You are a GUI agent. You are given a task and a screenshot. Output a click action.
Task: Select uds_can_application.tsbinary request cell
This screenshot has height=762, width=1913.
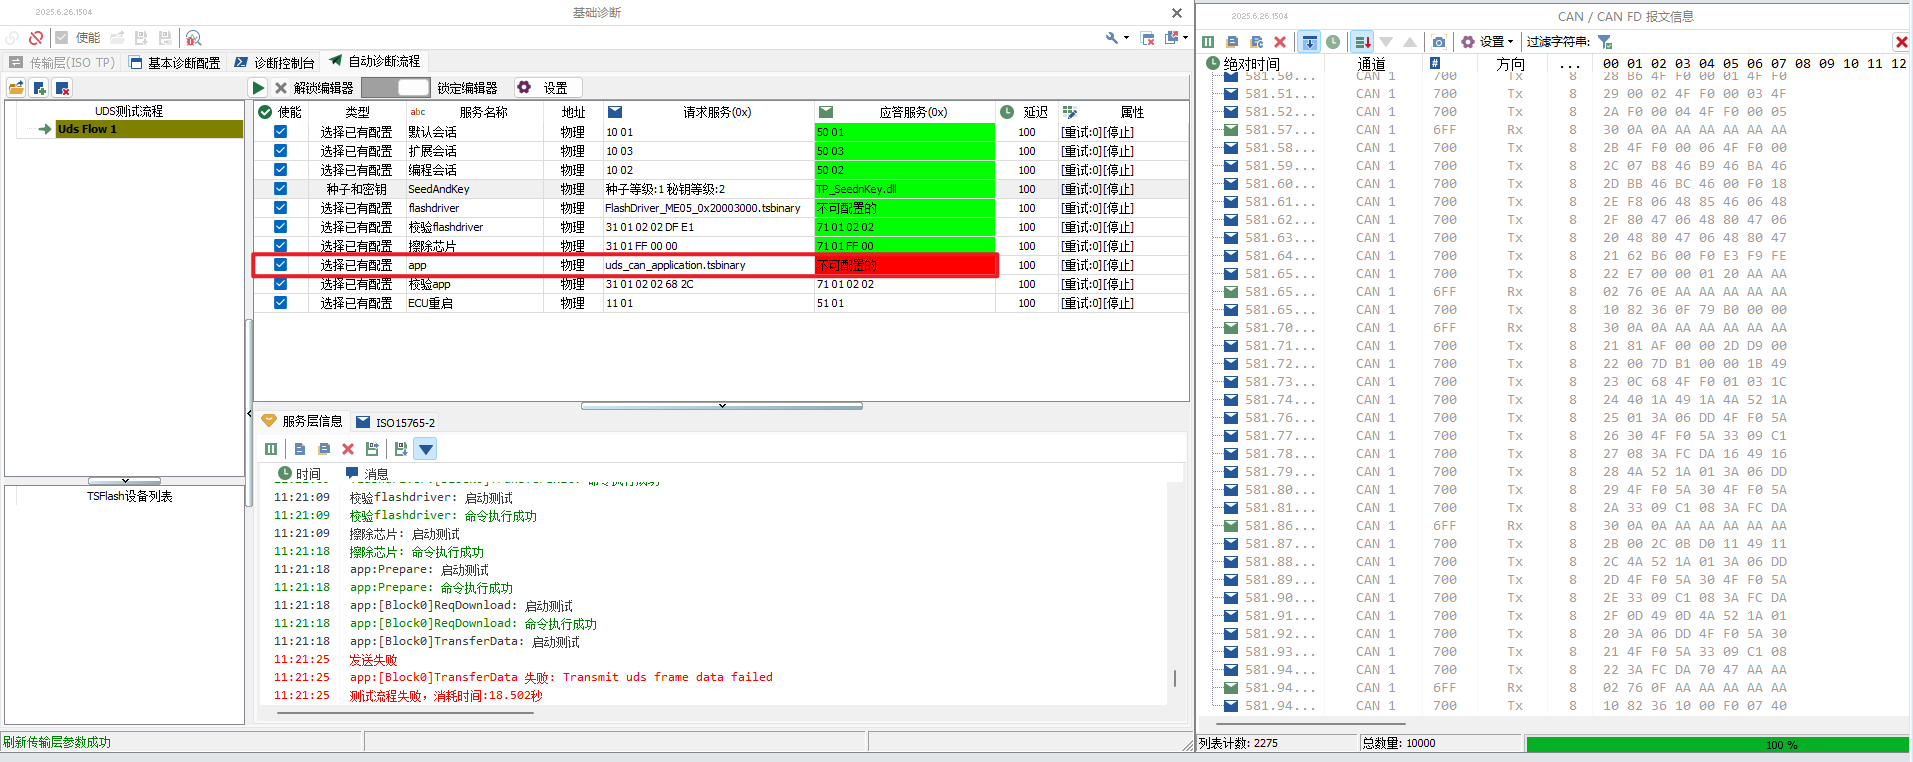point(708,265)
